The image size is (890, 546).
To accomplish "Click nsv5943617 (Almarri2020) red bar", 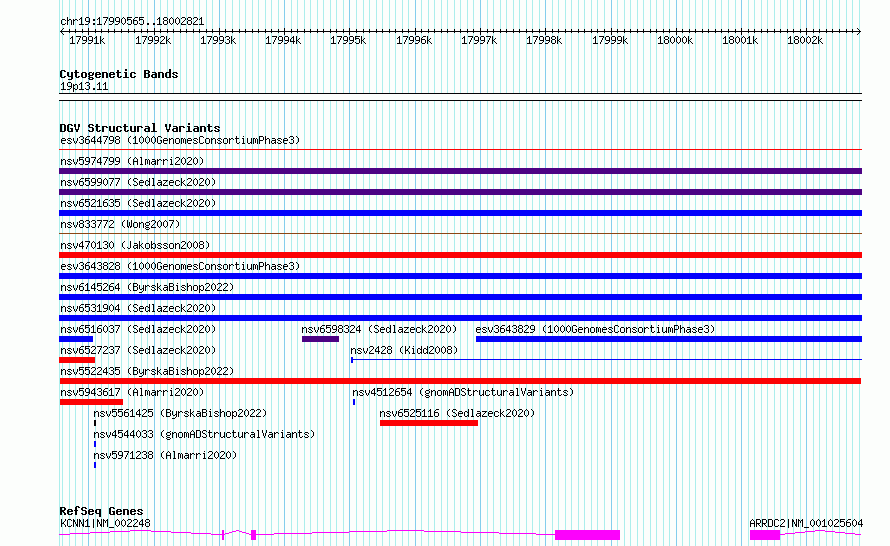I will click(x=91, y=402).
